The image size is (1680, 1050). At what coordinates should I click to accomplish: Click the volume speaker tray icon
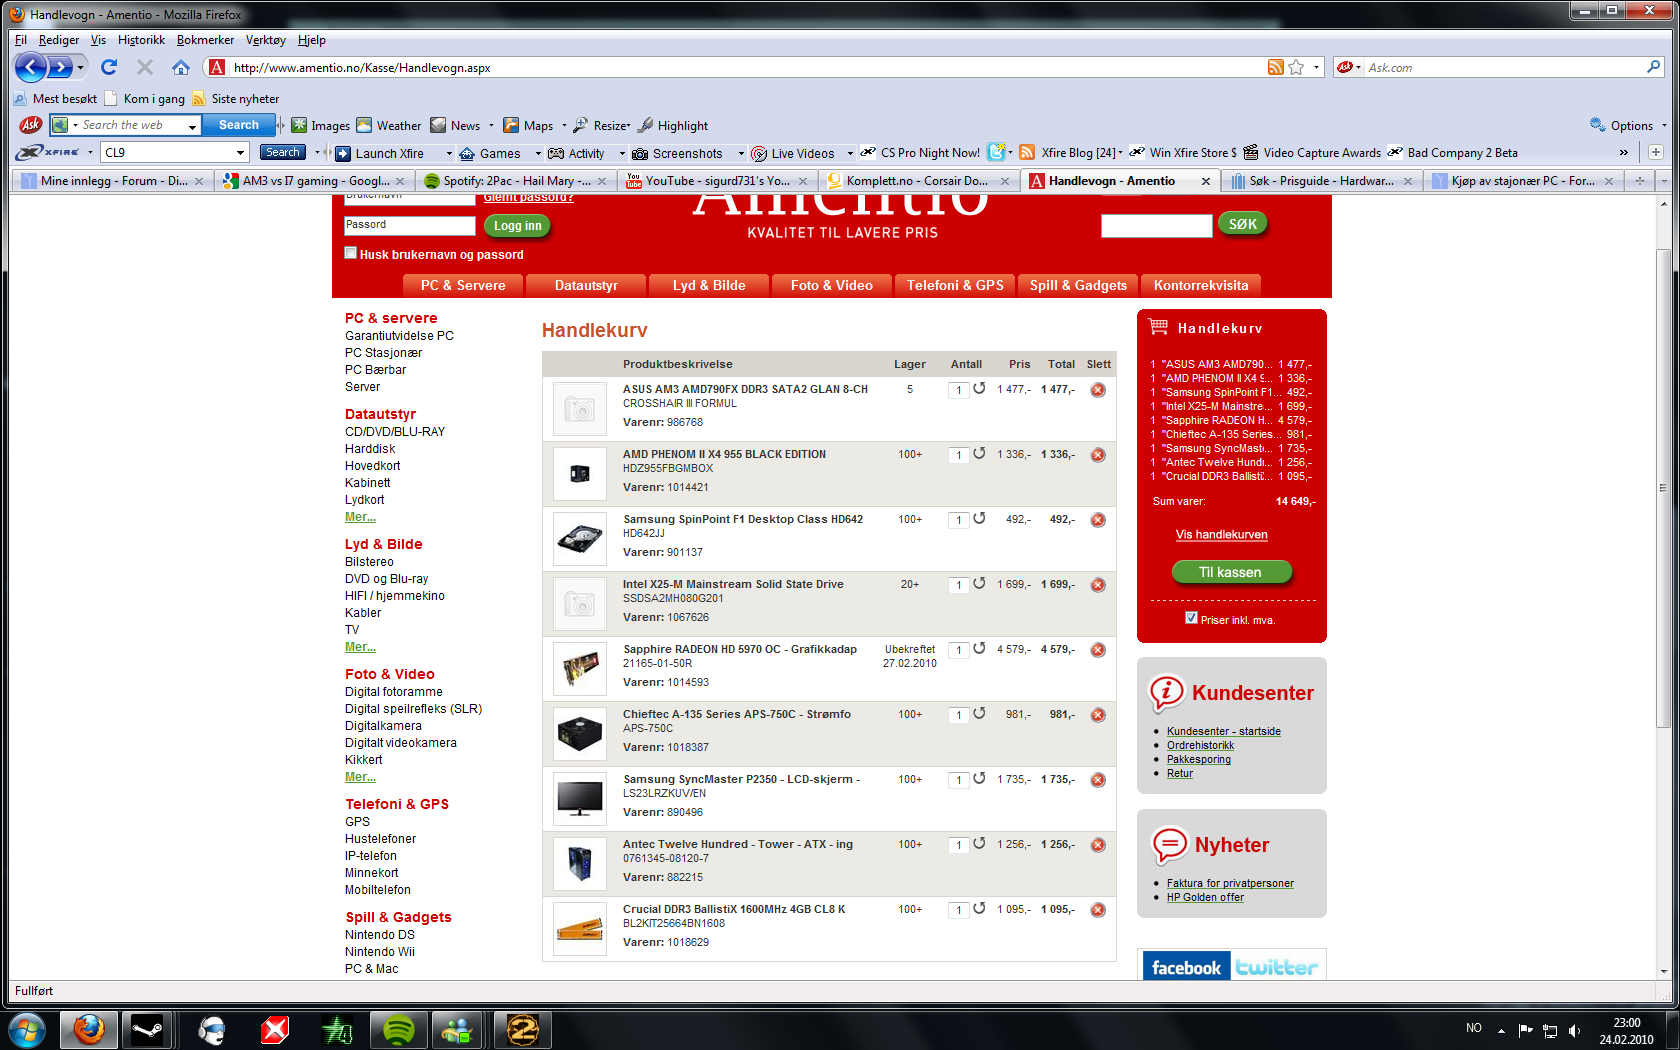(1575, 1030)
